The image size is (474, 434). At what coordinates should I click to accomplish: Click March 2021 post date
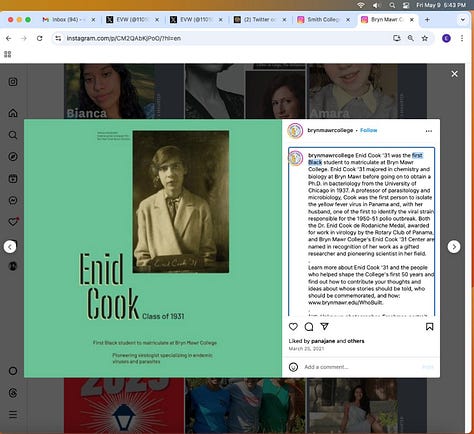pos(306,349)
